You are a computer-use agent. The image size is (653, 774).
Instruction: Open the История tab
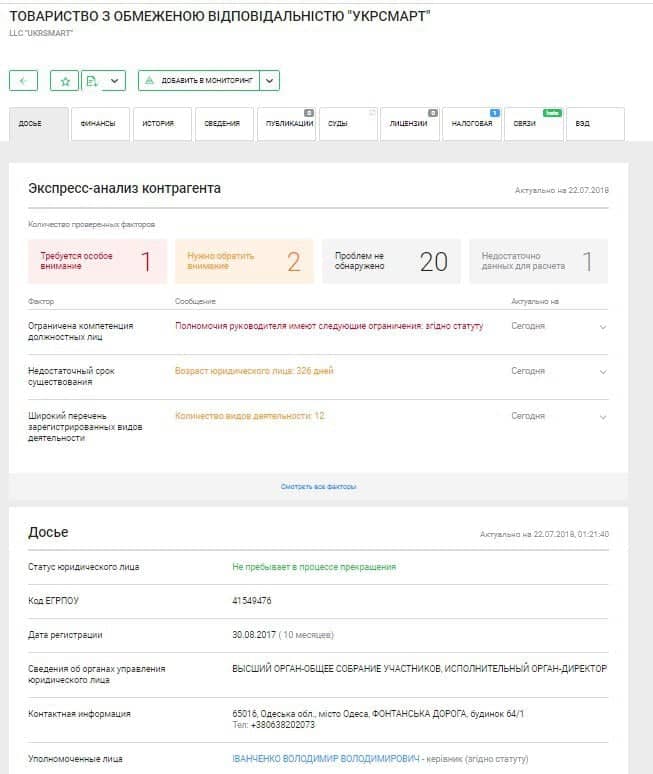point(162,124)
